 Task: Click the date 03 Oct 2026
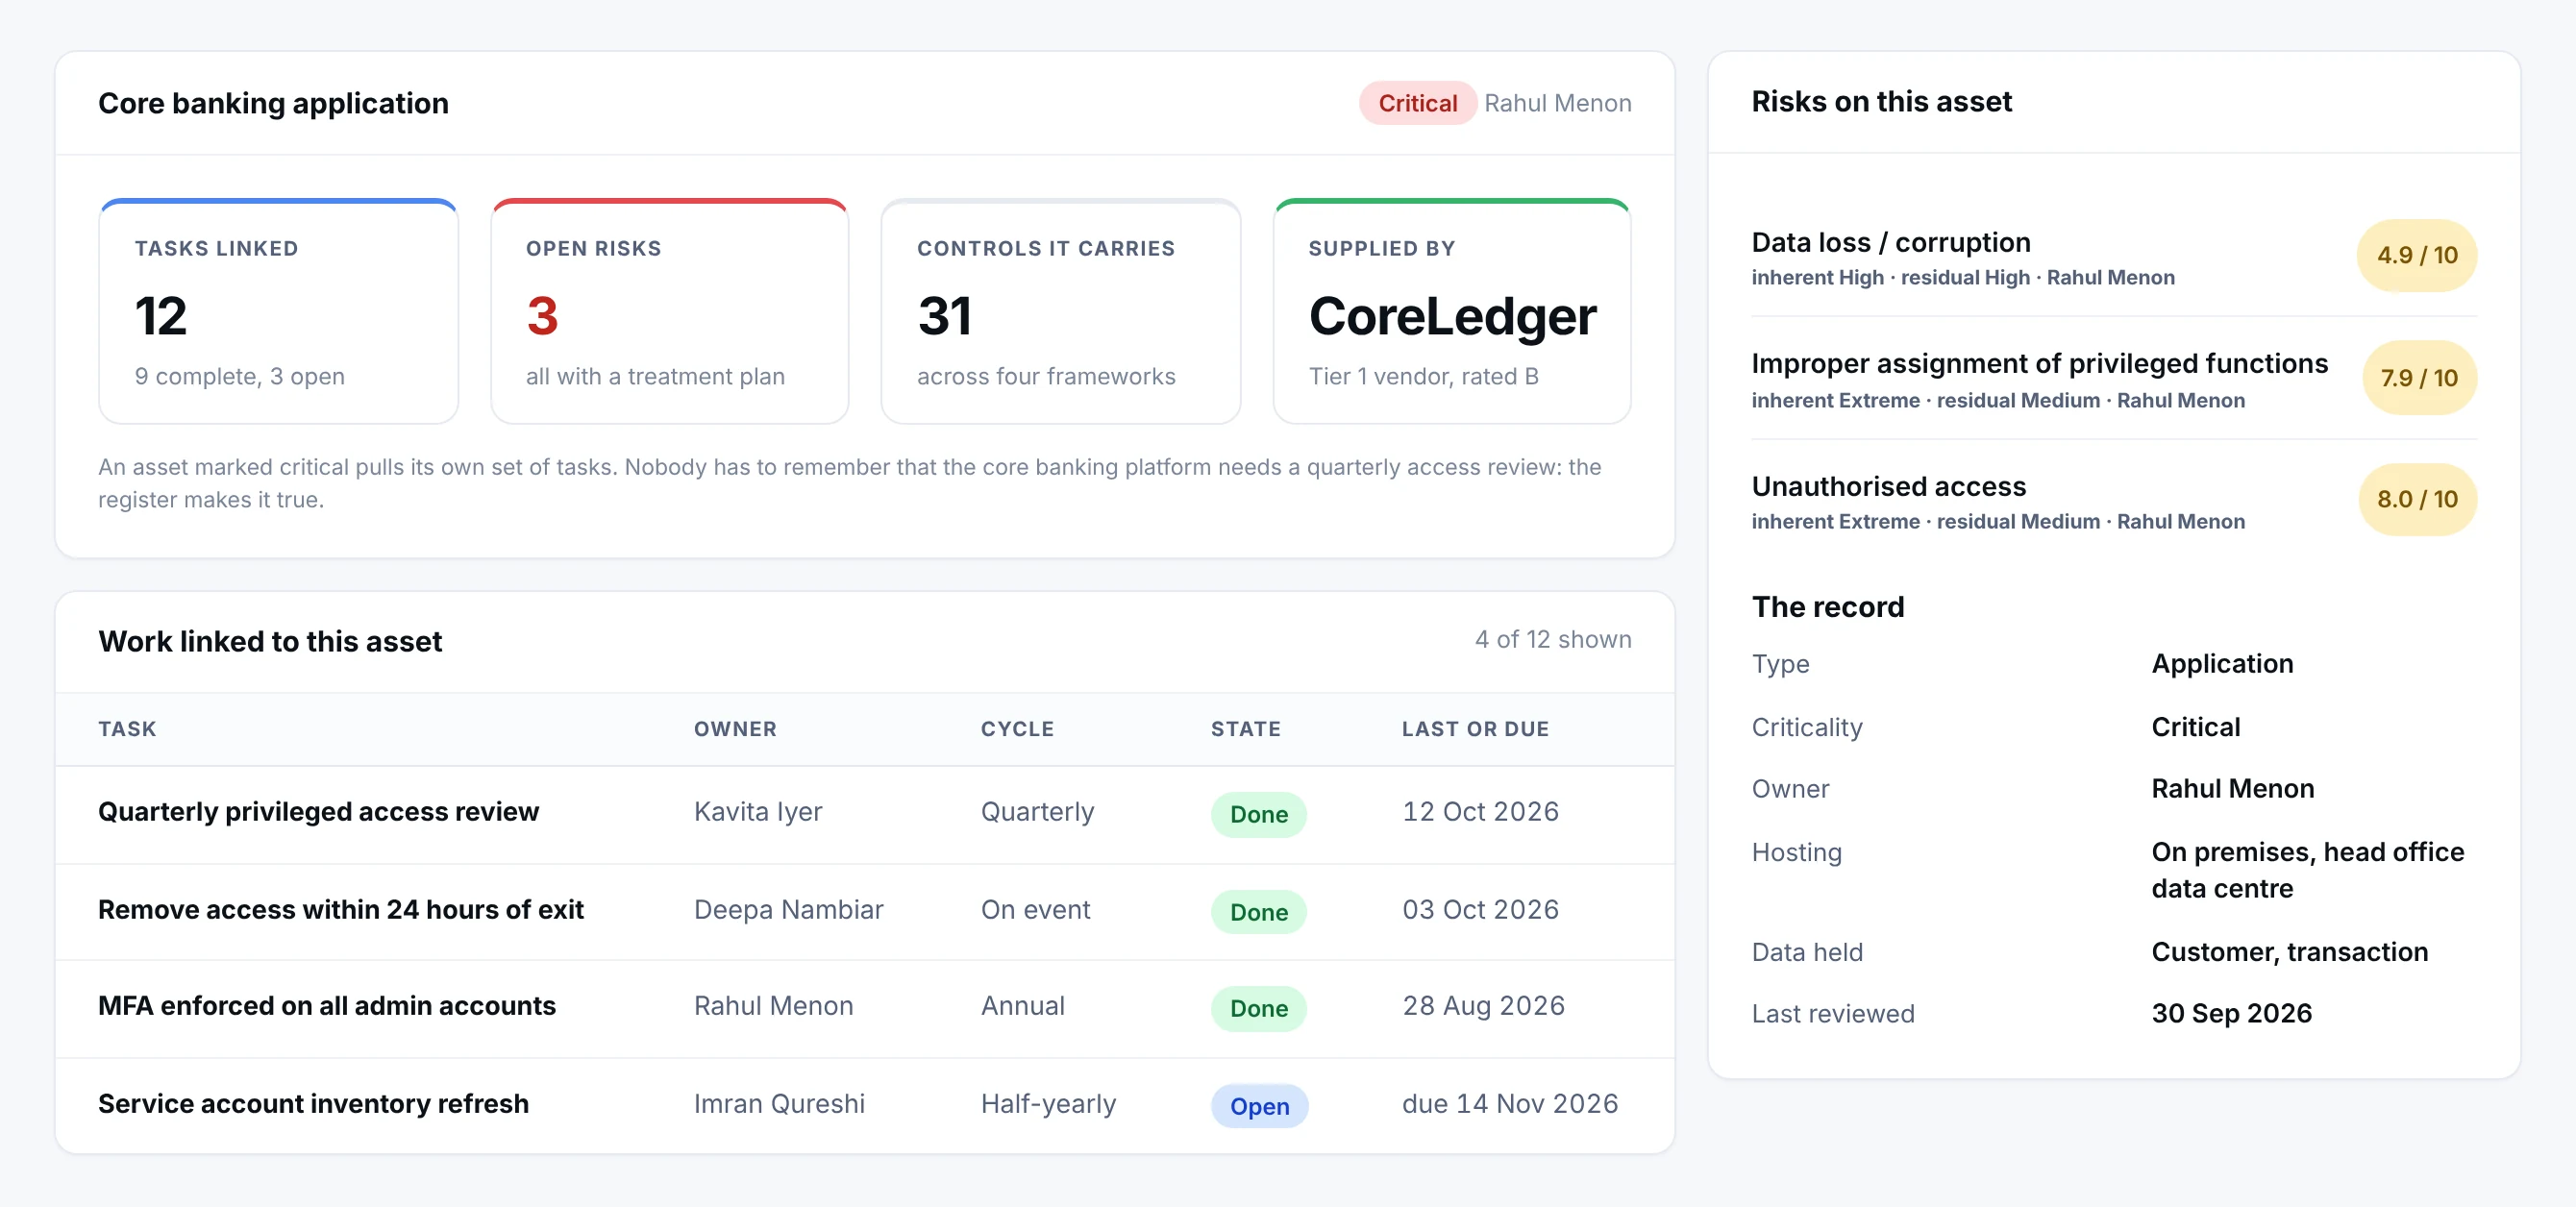click(1480, 909)
